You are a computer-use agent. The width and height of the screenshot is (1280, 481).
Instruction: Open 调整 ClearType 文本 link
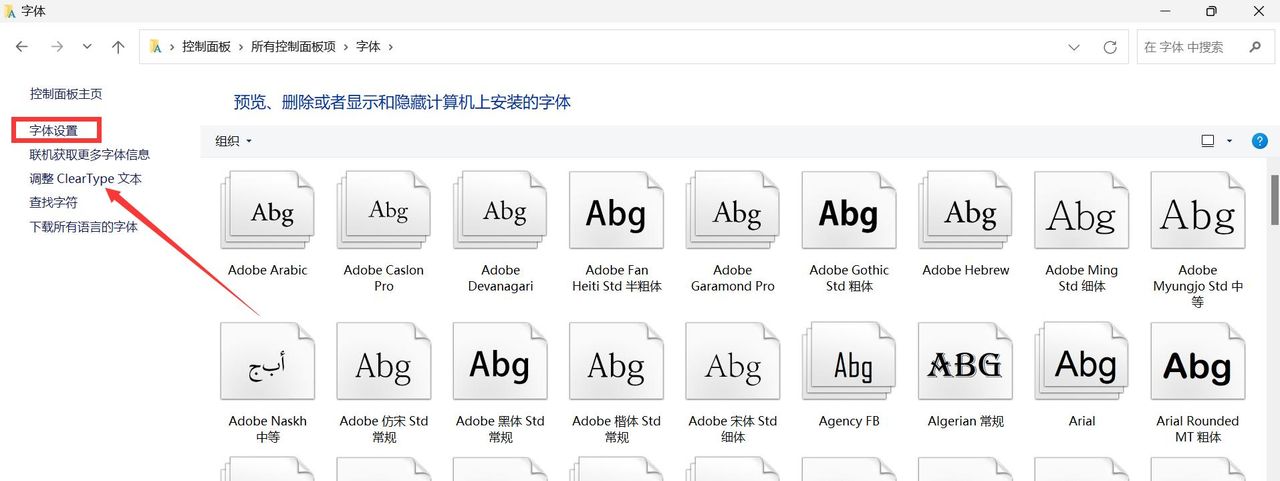coord(86,179)
